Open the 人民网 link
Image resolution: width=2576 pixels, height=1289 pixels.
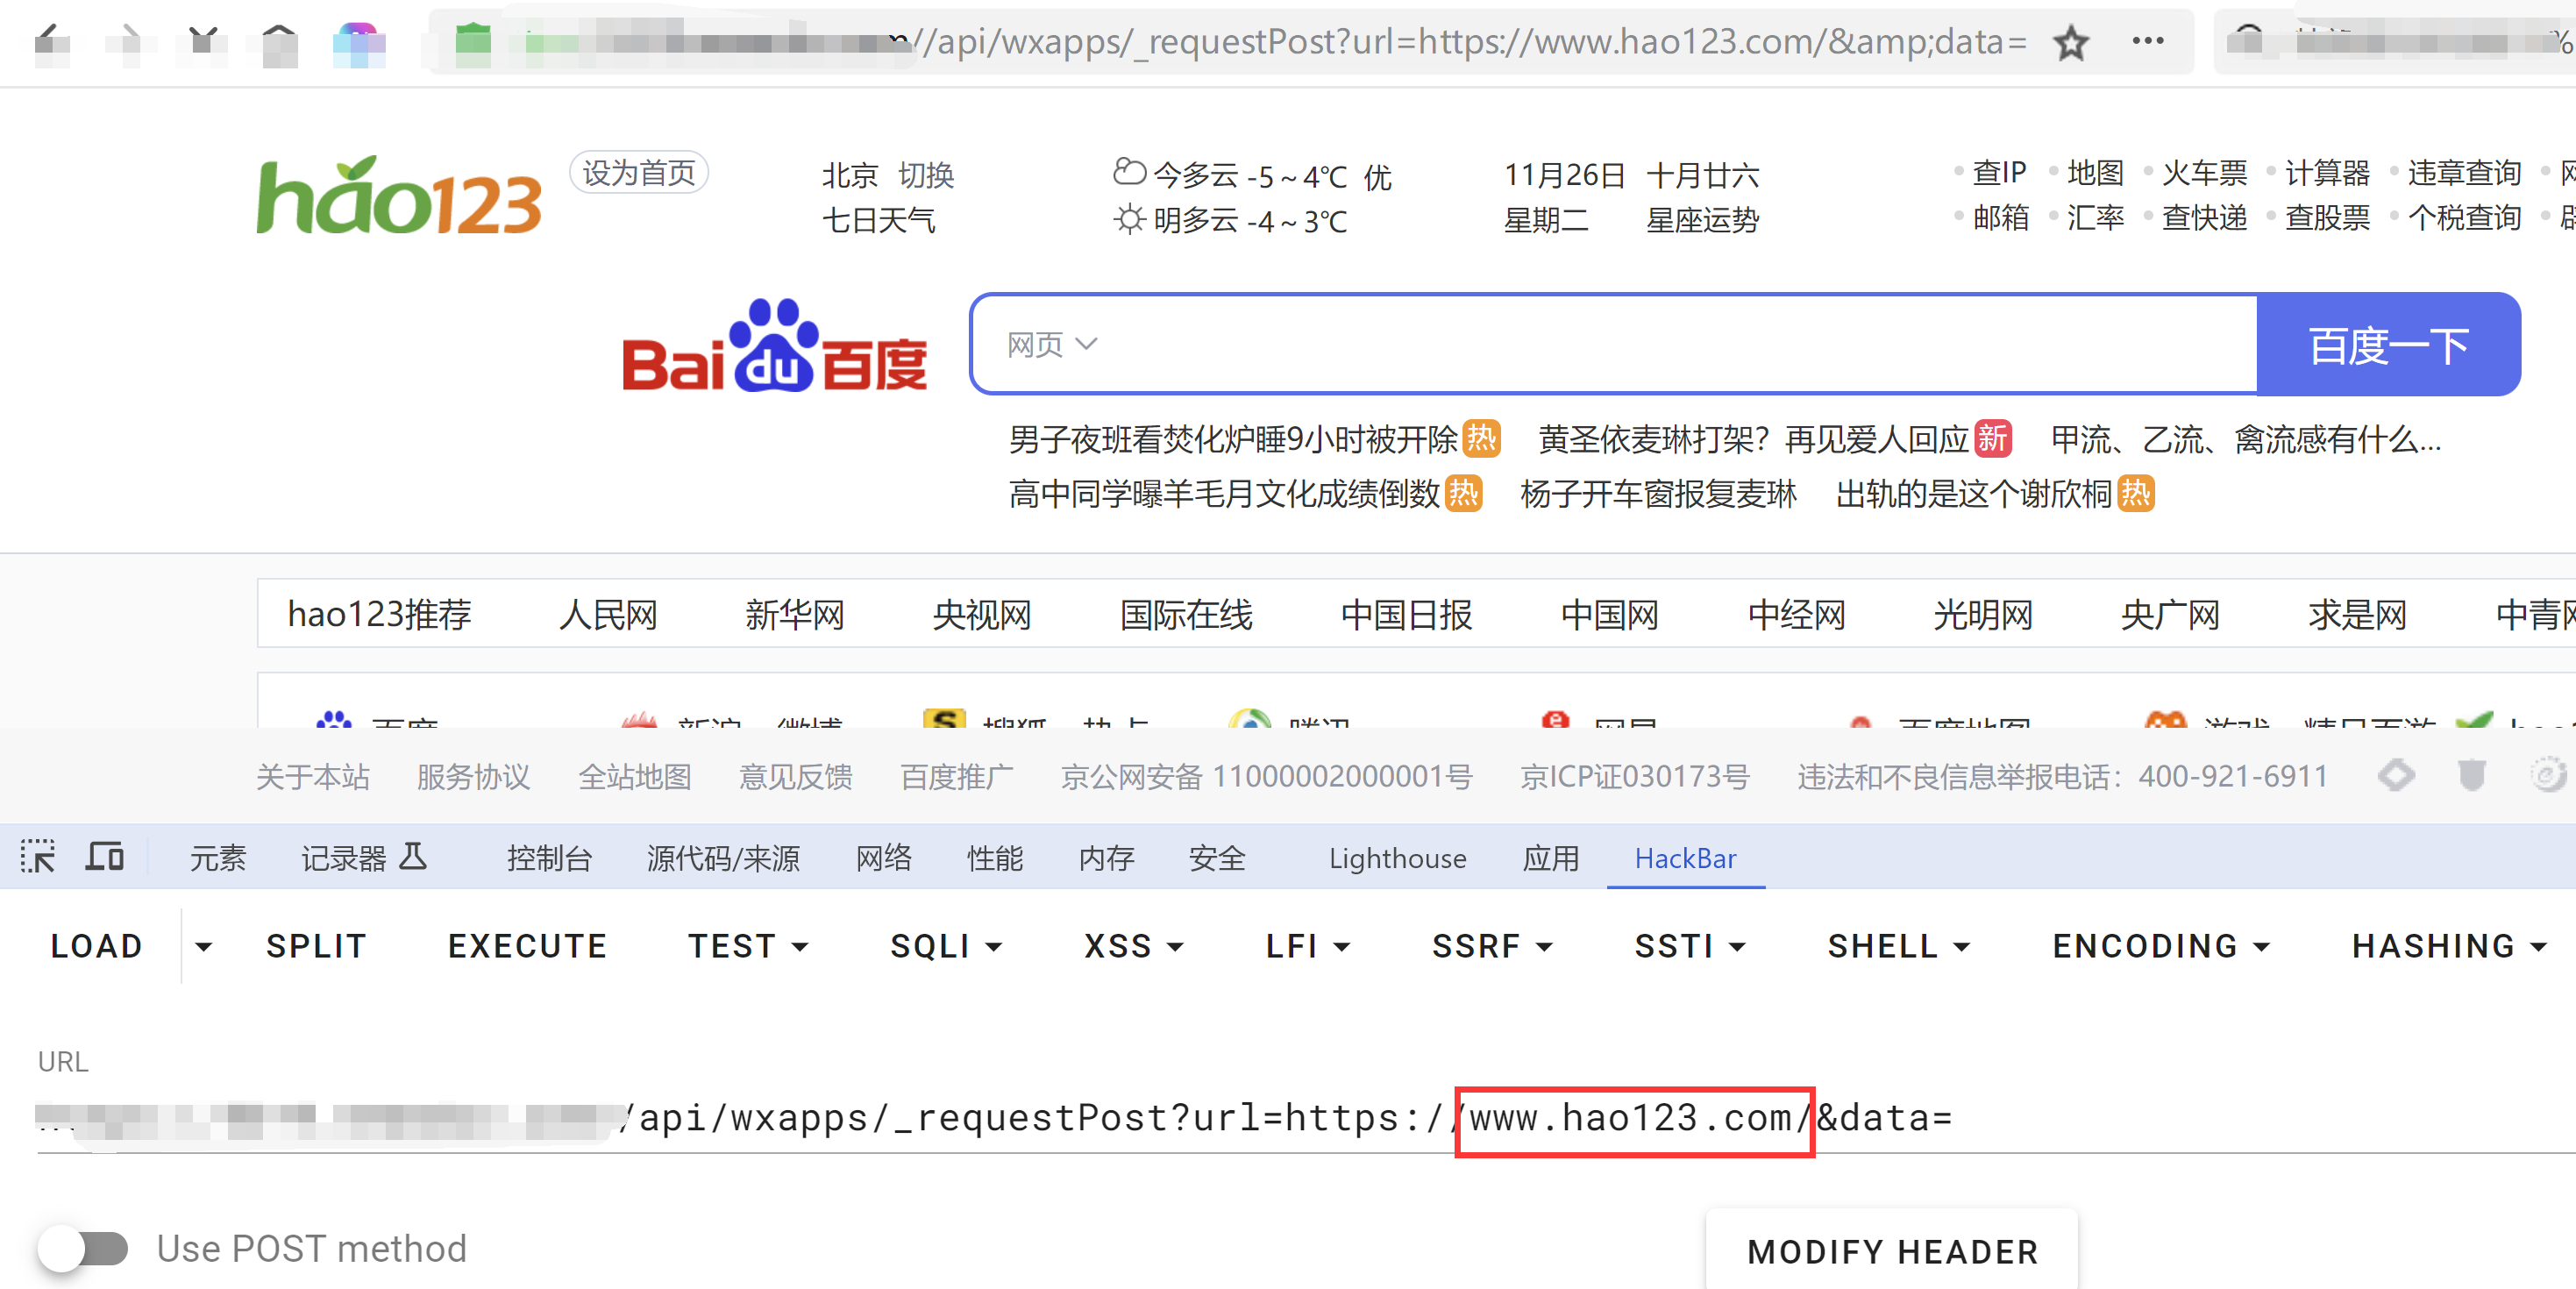tap(608, 614)
